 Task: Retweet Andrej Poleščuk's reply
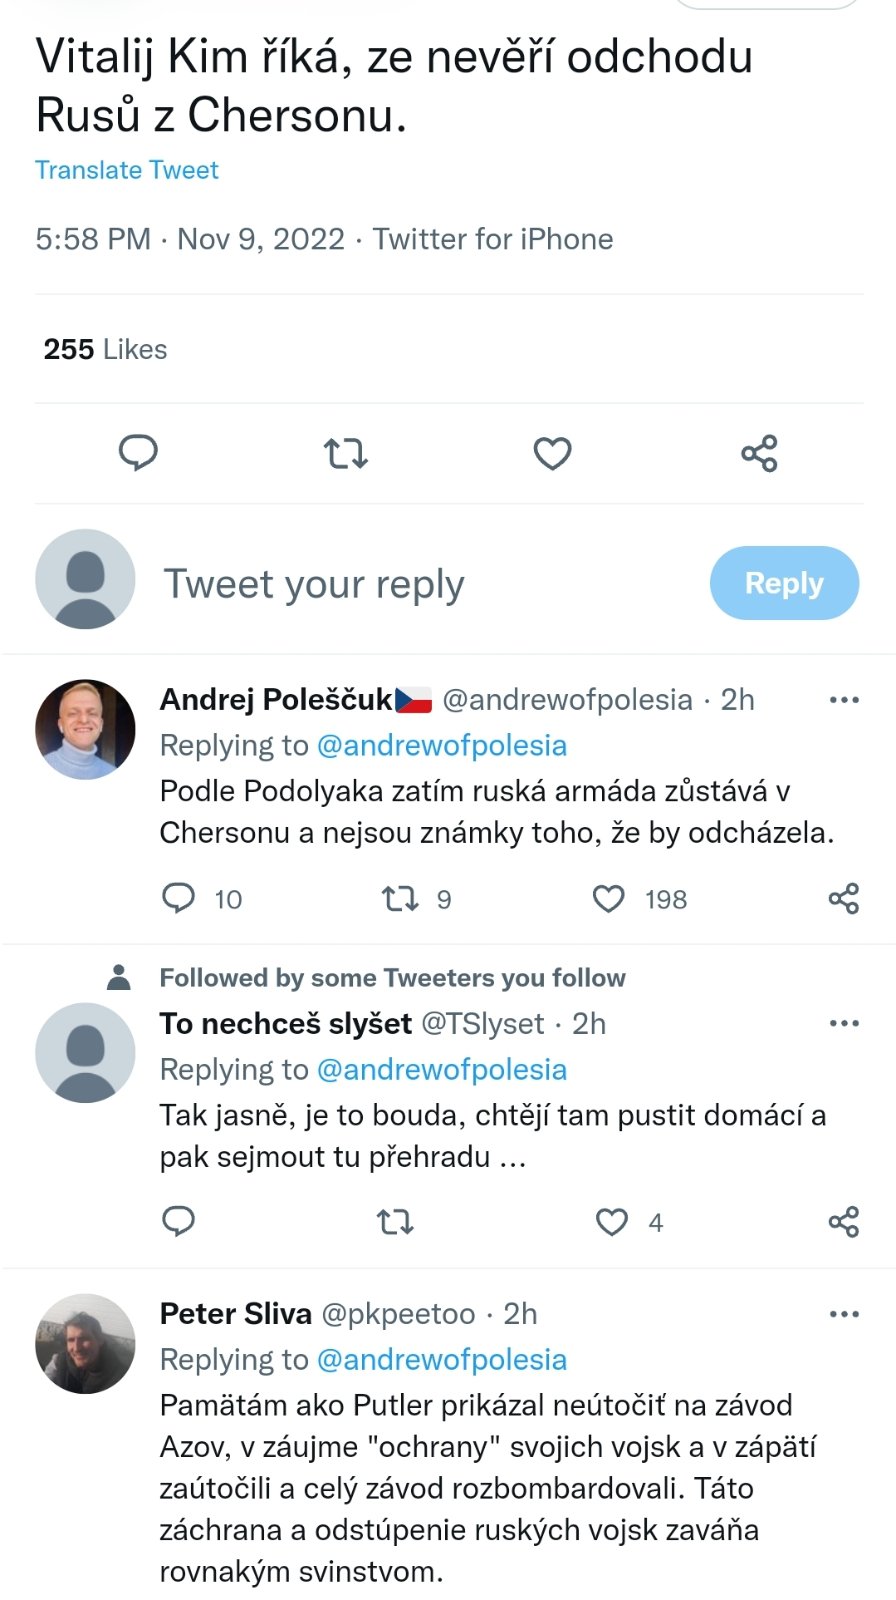coord(400,898)
